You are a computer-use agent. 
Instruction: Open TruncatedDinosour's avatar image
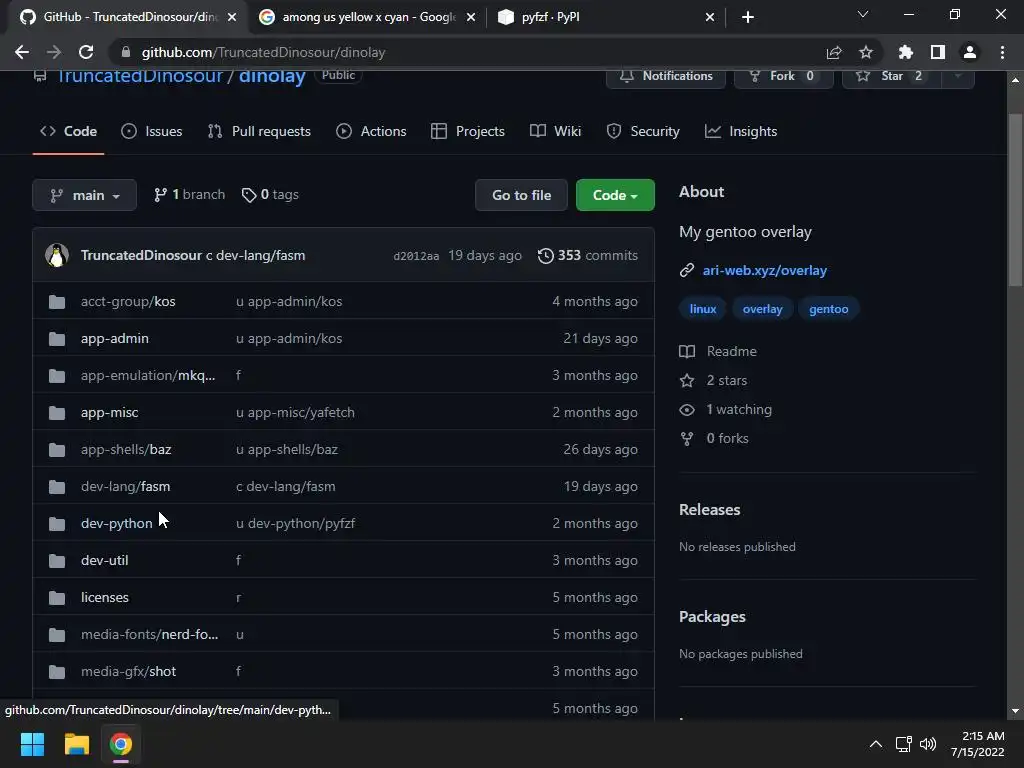pos(57,255)
